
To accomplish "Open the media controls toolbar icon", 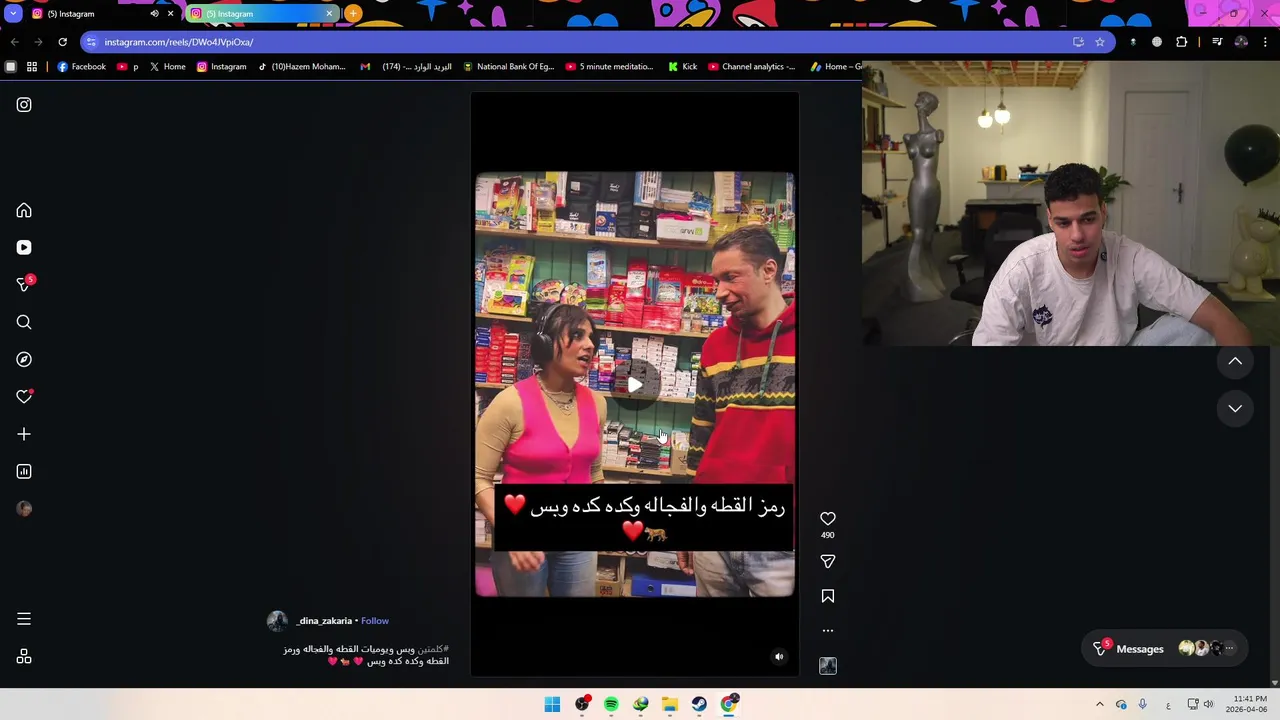I will (1217, 42).
